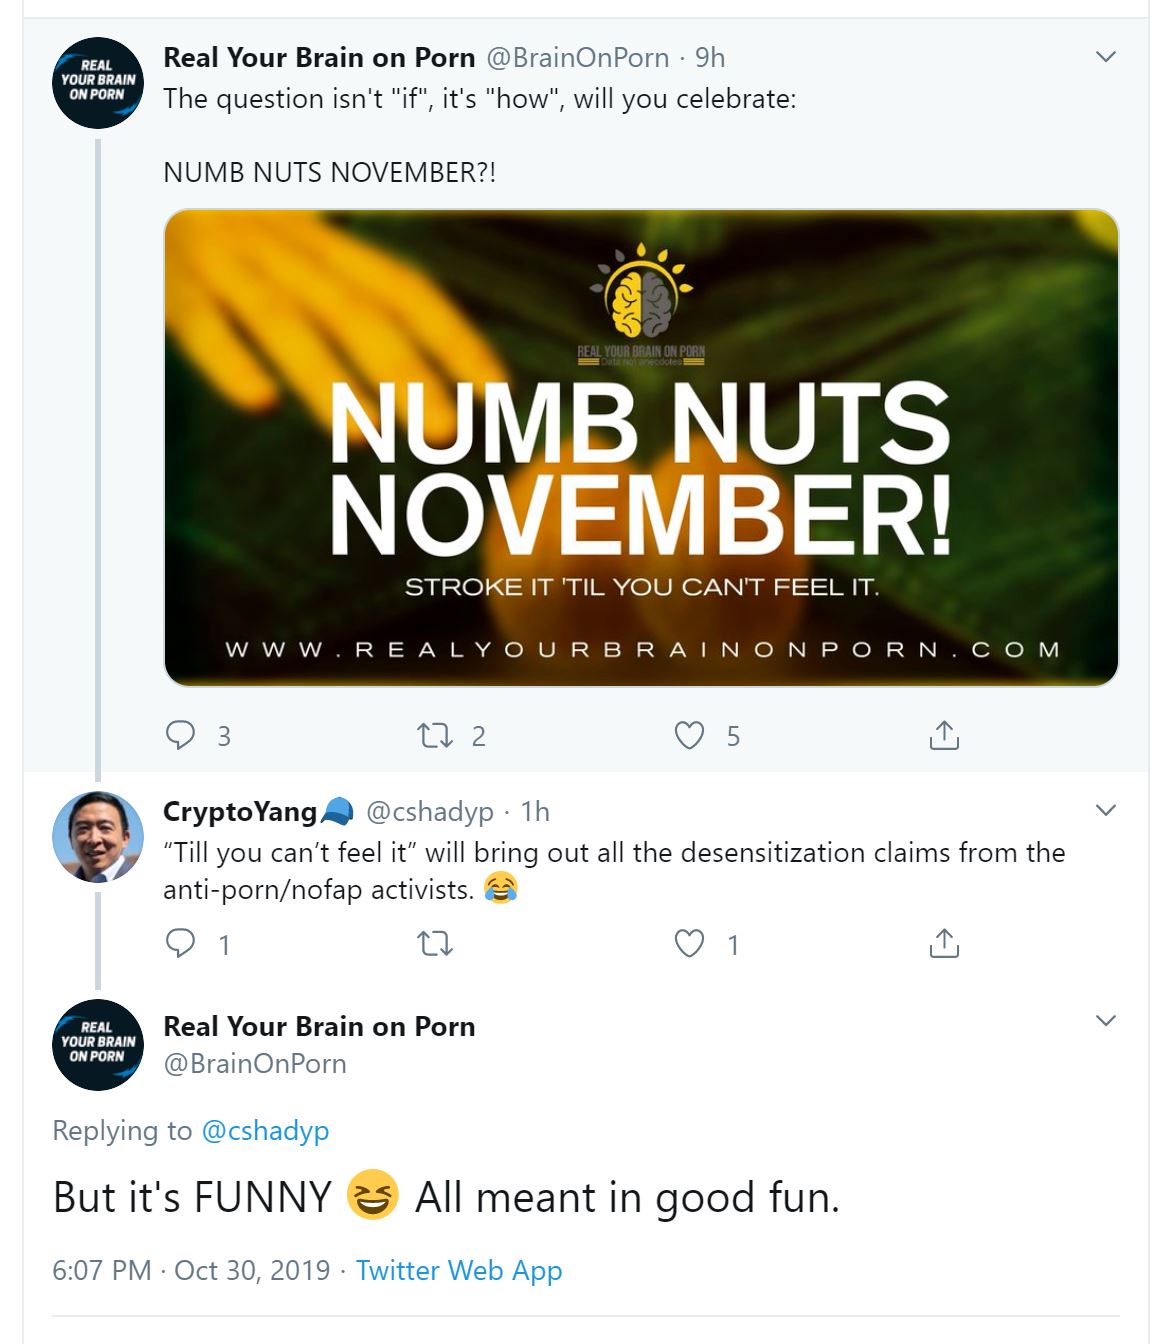Image resolution: width=1168 pixels, height=1344 pixels.
Task: Like CryptoYang's tweet
Action: pyautogui.click(x=689, y=944)
